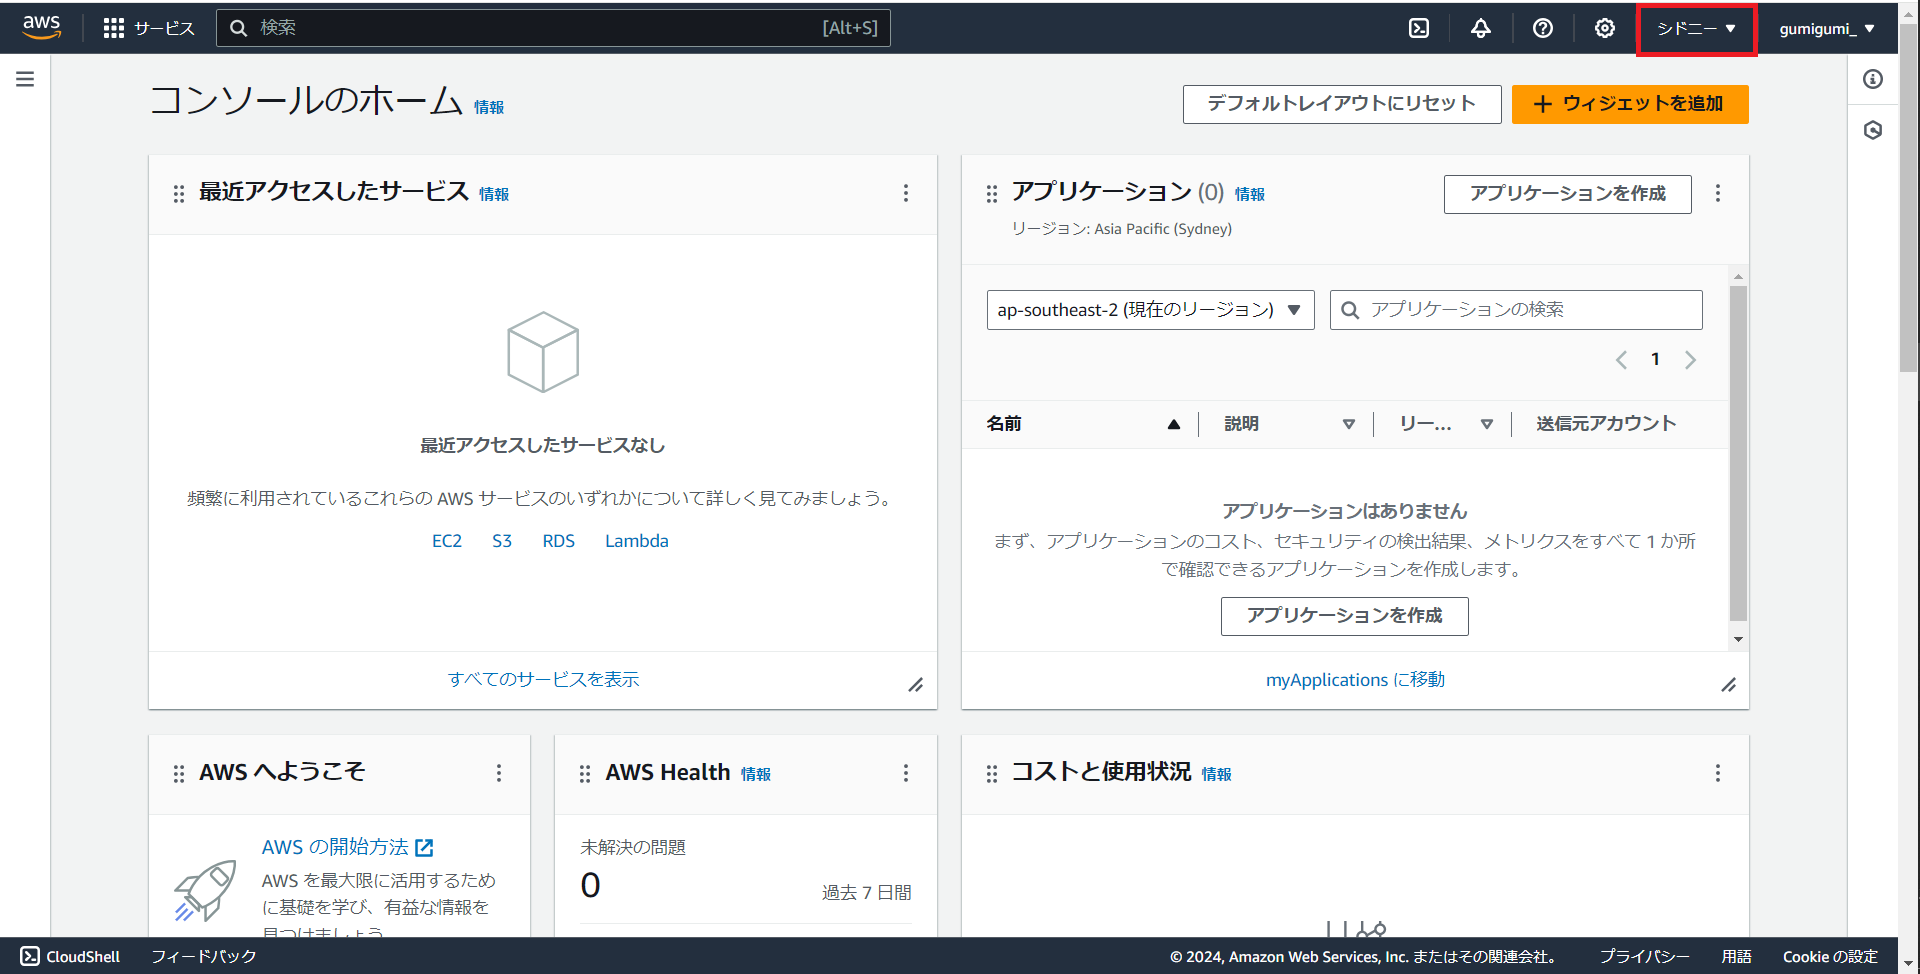Open the notifications bell icon
The height and width of the screenshot is (974, 1920).
pyautogui.click(x=1481, y=27)
